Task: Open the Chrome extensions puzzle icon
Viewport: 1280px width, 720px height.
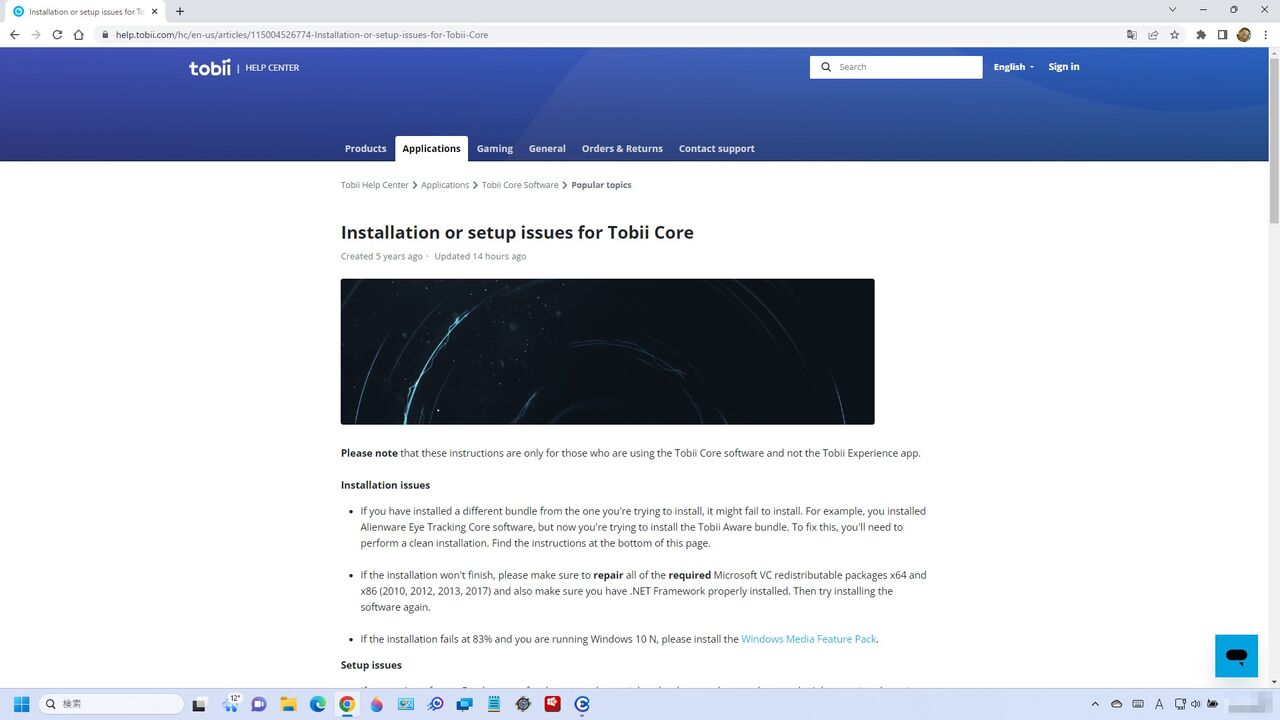Action: (1201, 34)
